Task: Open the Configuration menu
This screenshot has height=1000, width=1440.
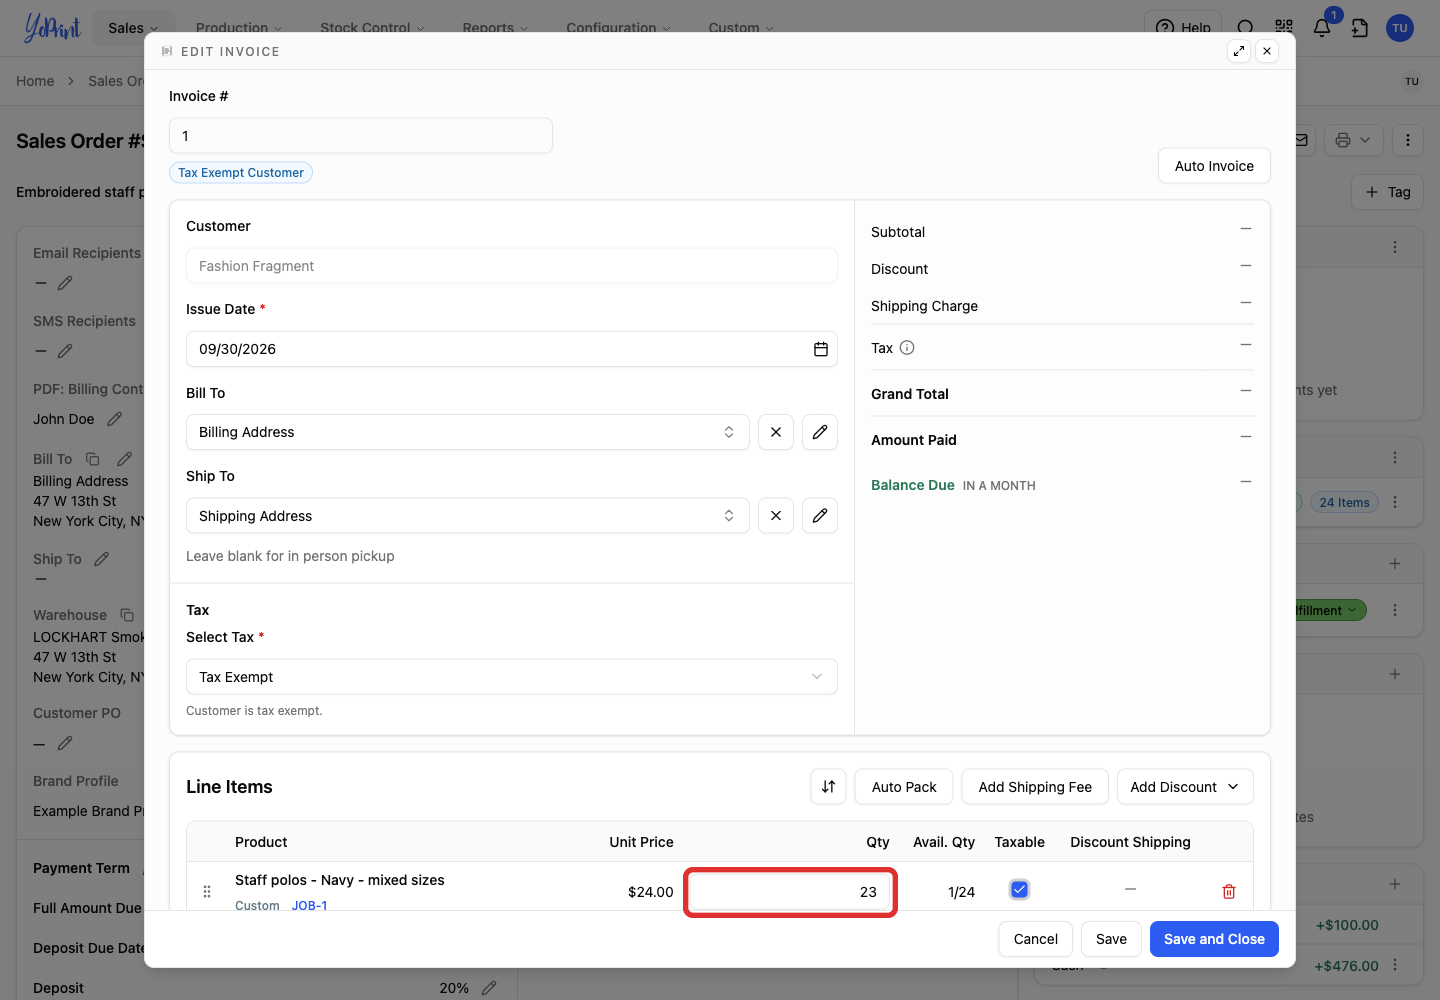Action: tap(618, 28)
